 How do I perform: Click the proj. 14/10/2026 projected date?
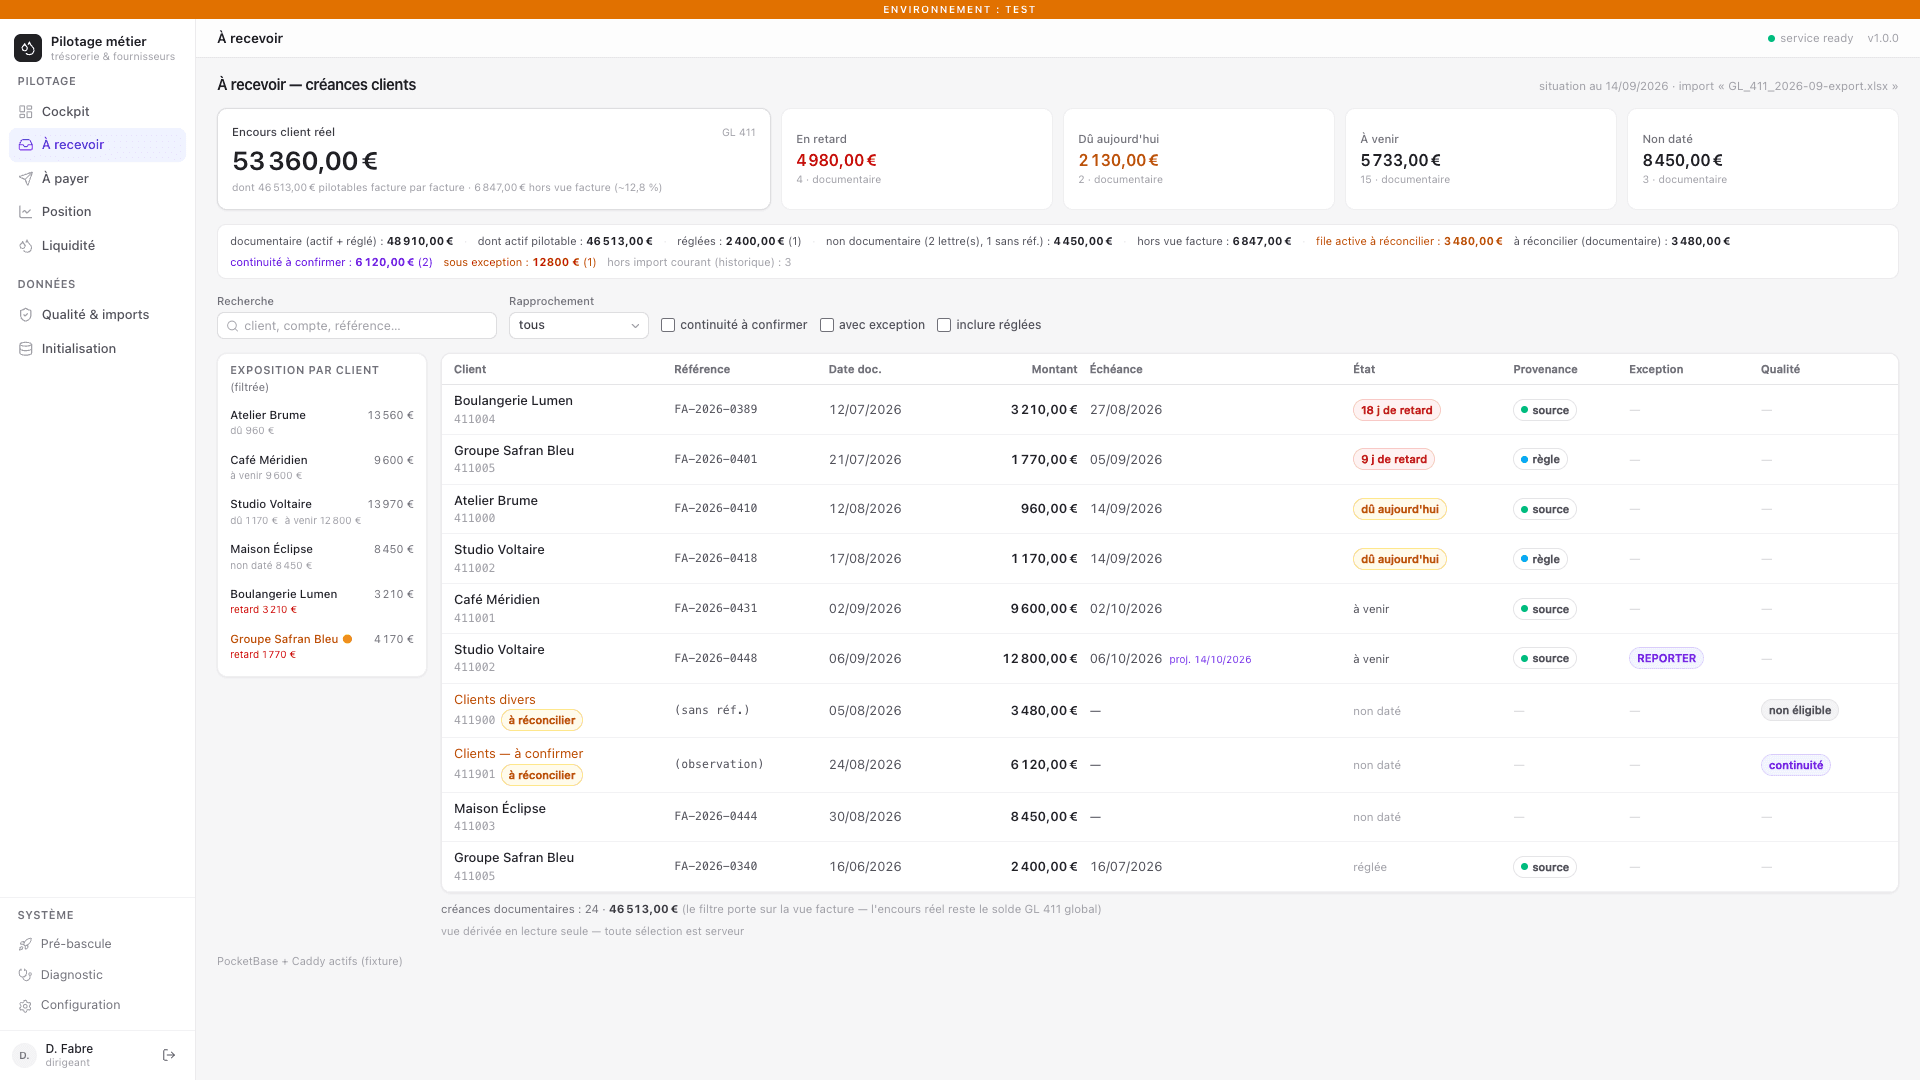pos(1210,660)
